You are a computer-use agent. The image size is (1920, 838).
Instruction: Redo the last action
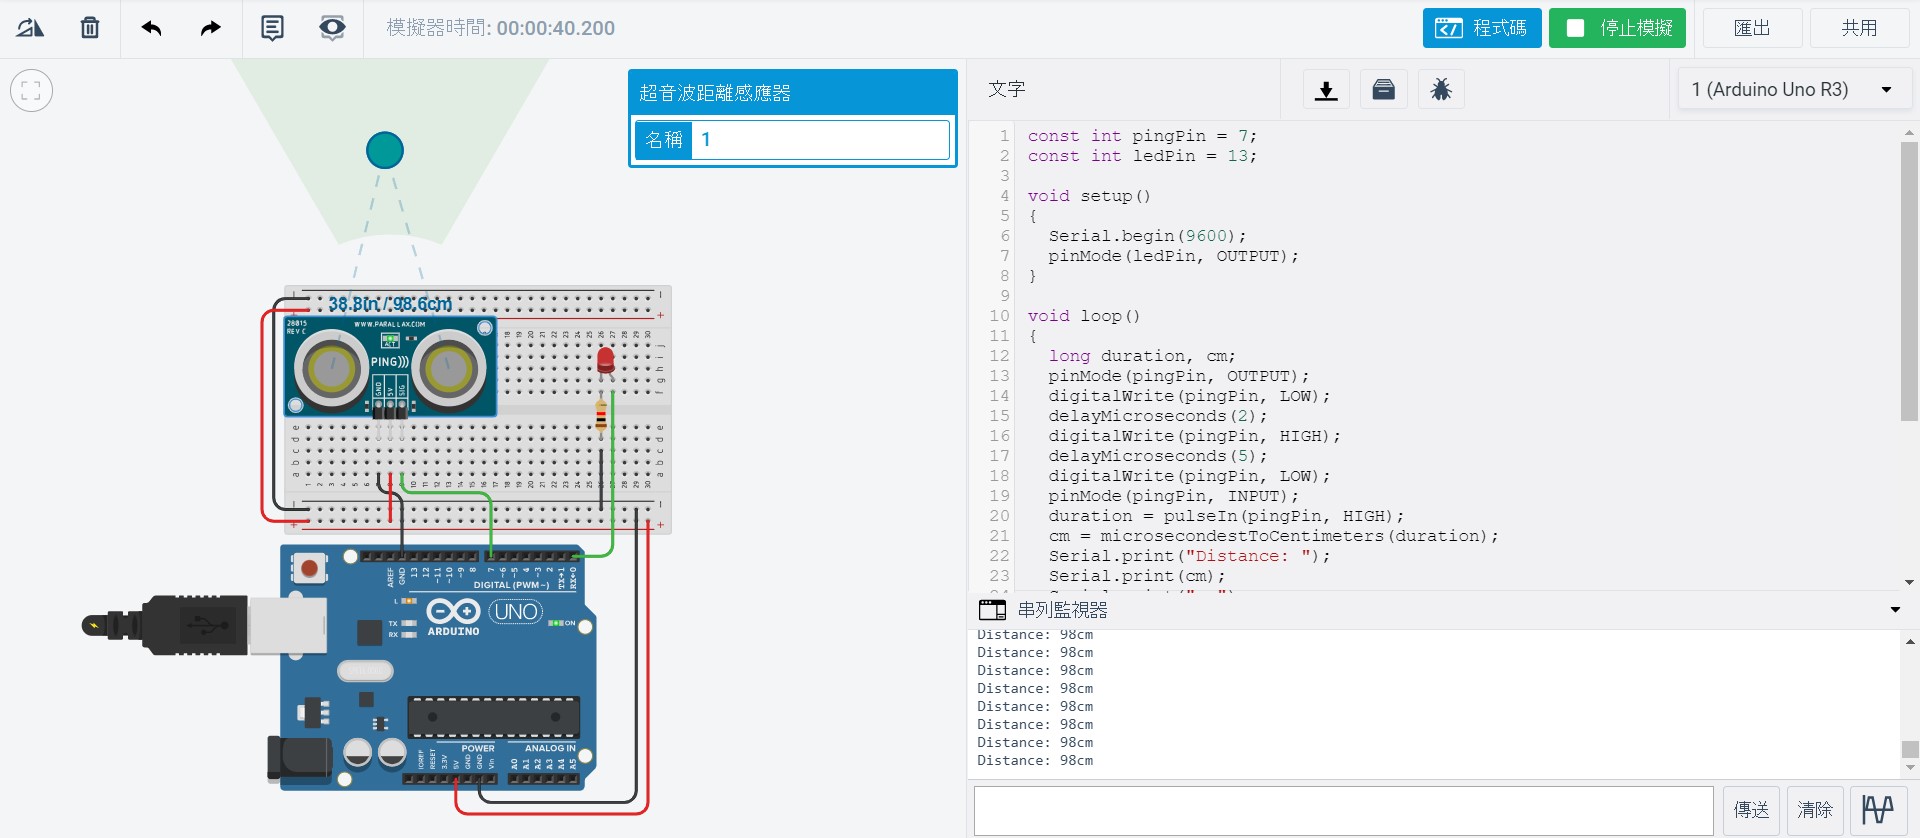210,28
